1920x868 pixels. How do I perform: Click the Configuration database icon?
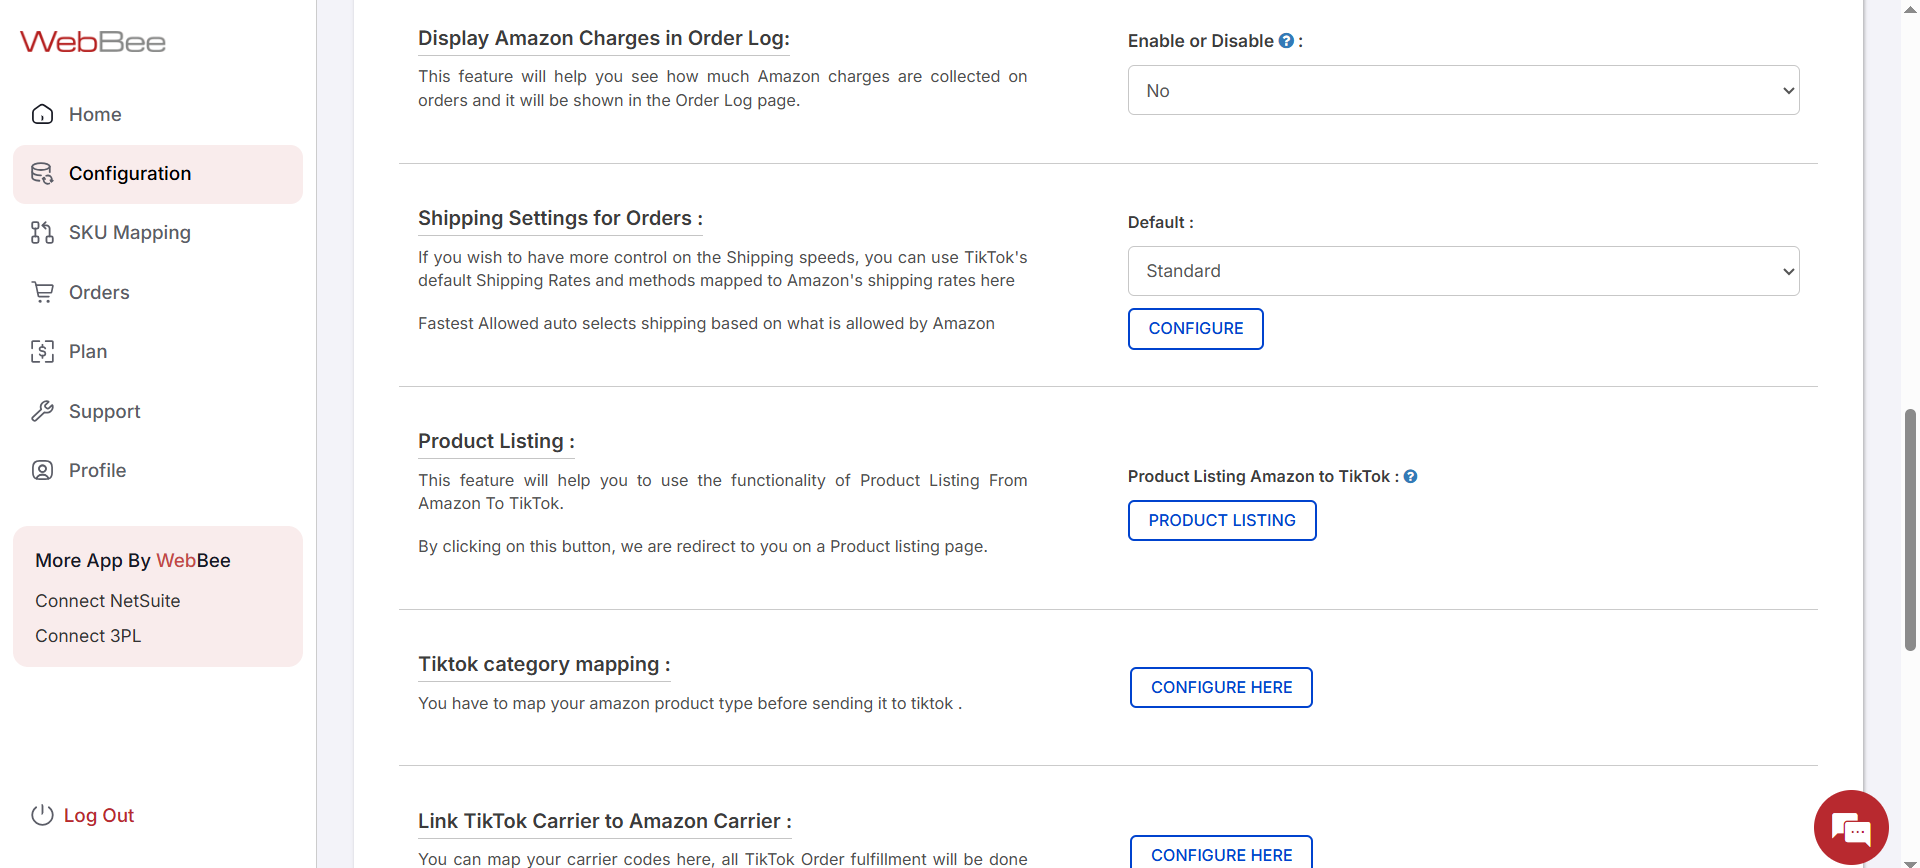(x=42, y=174)
